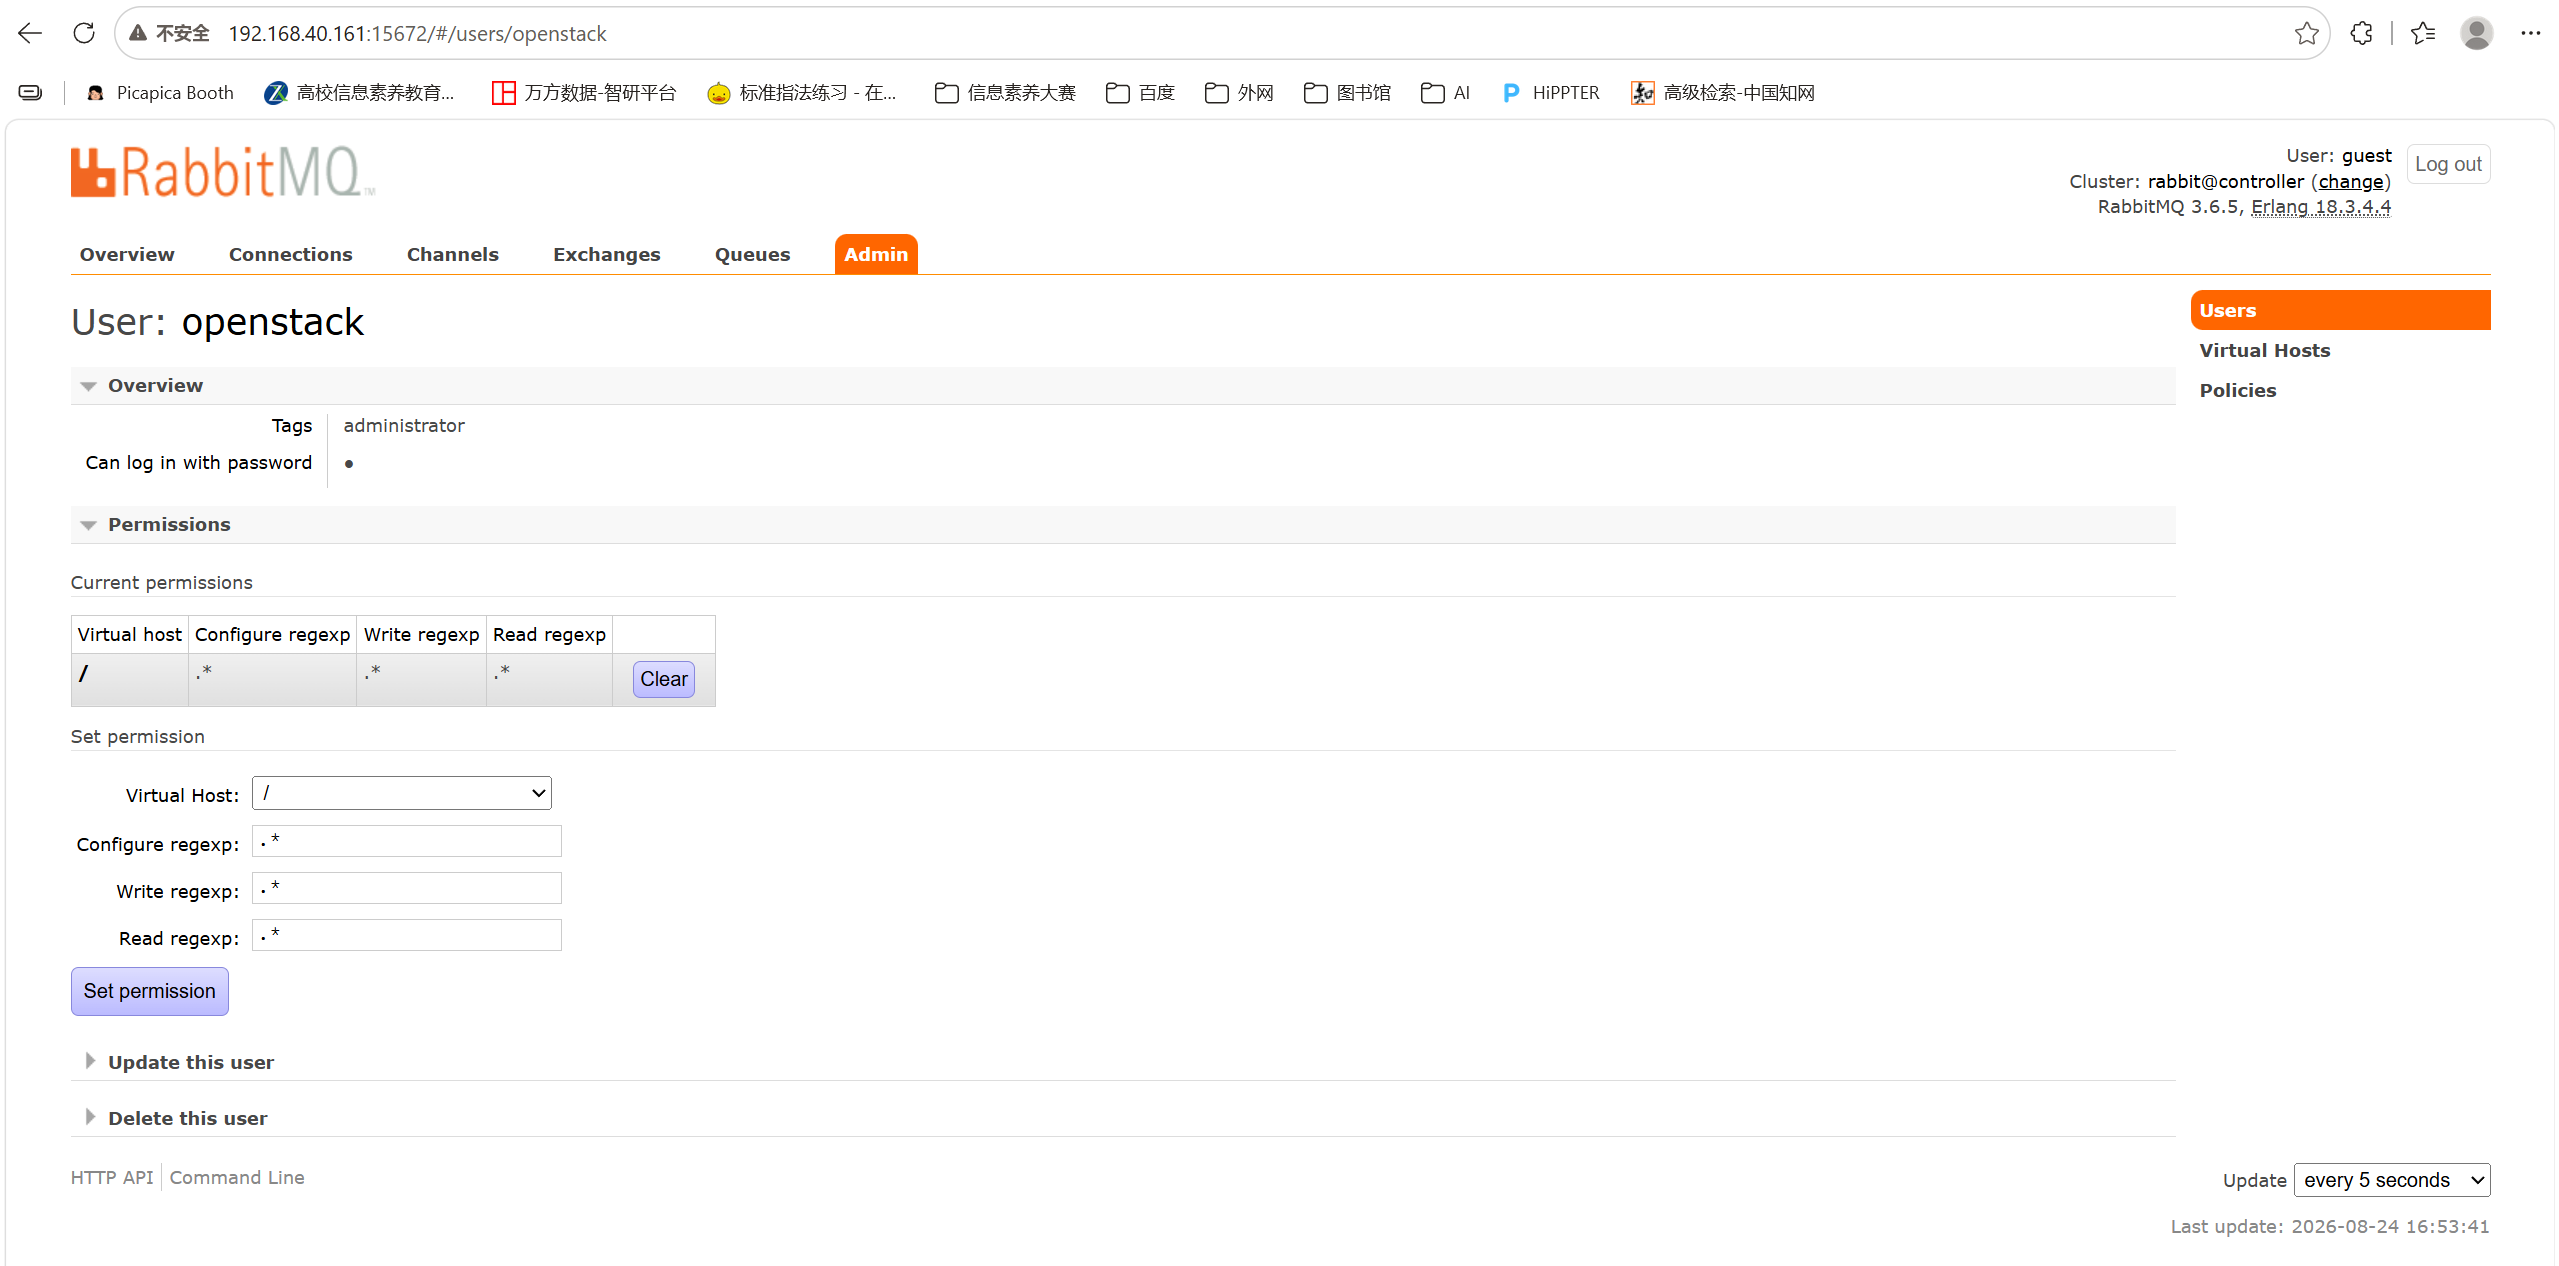Open the browser extensions puzzle icon
Viewport: 2559px width, 1266px height.
tap(2361, 33)
